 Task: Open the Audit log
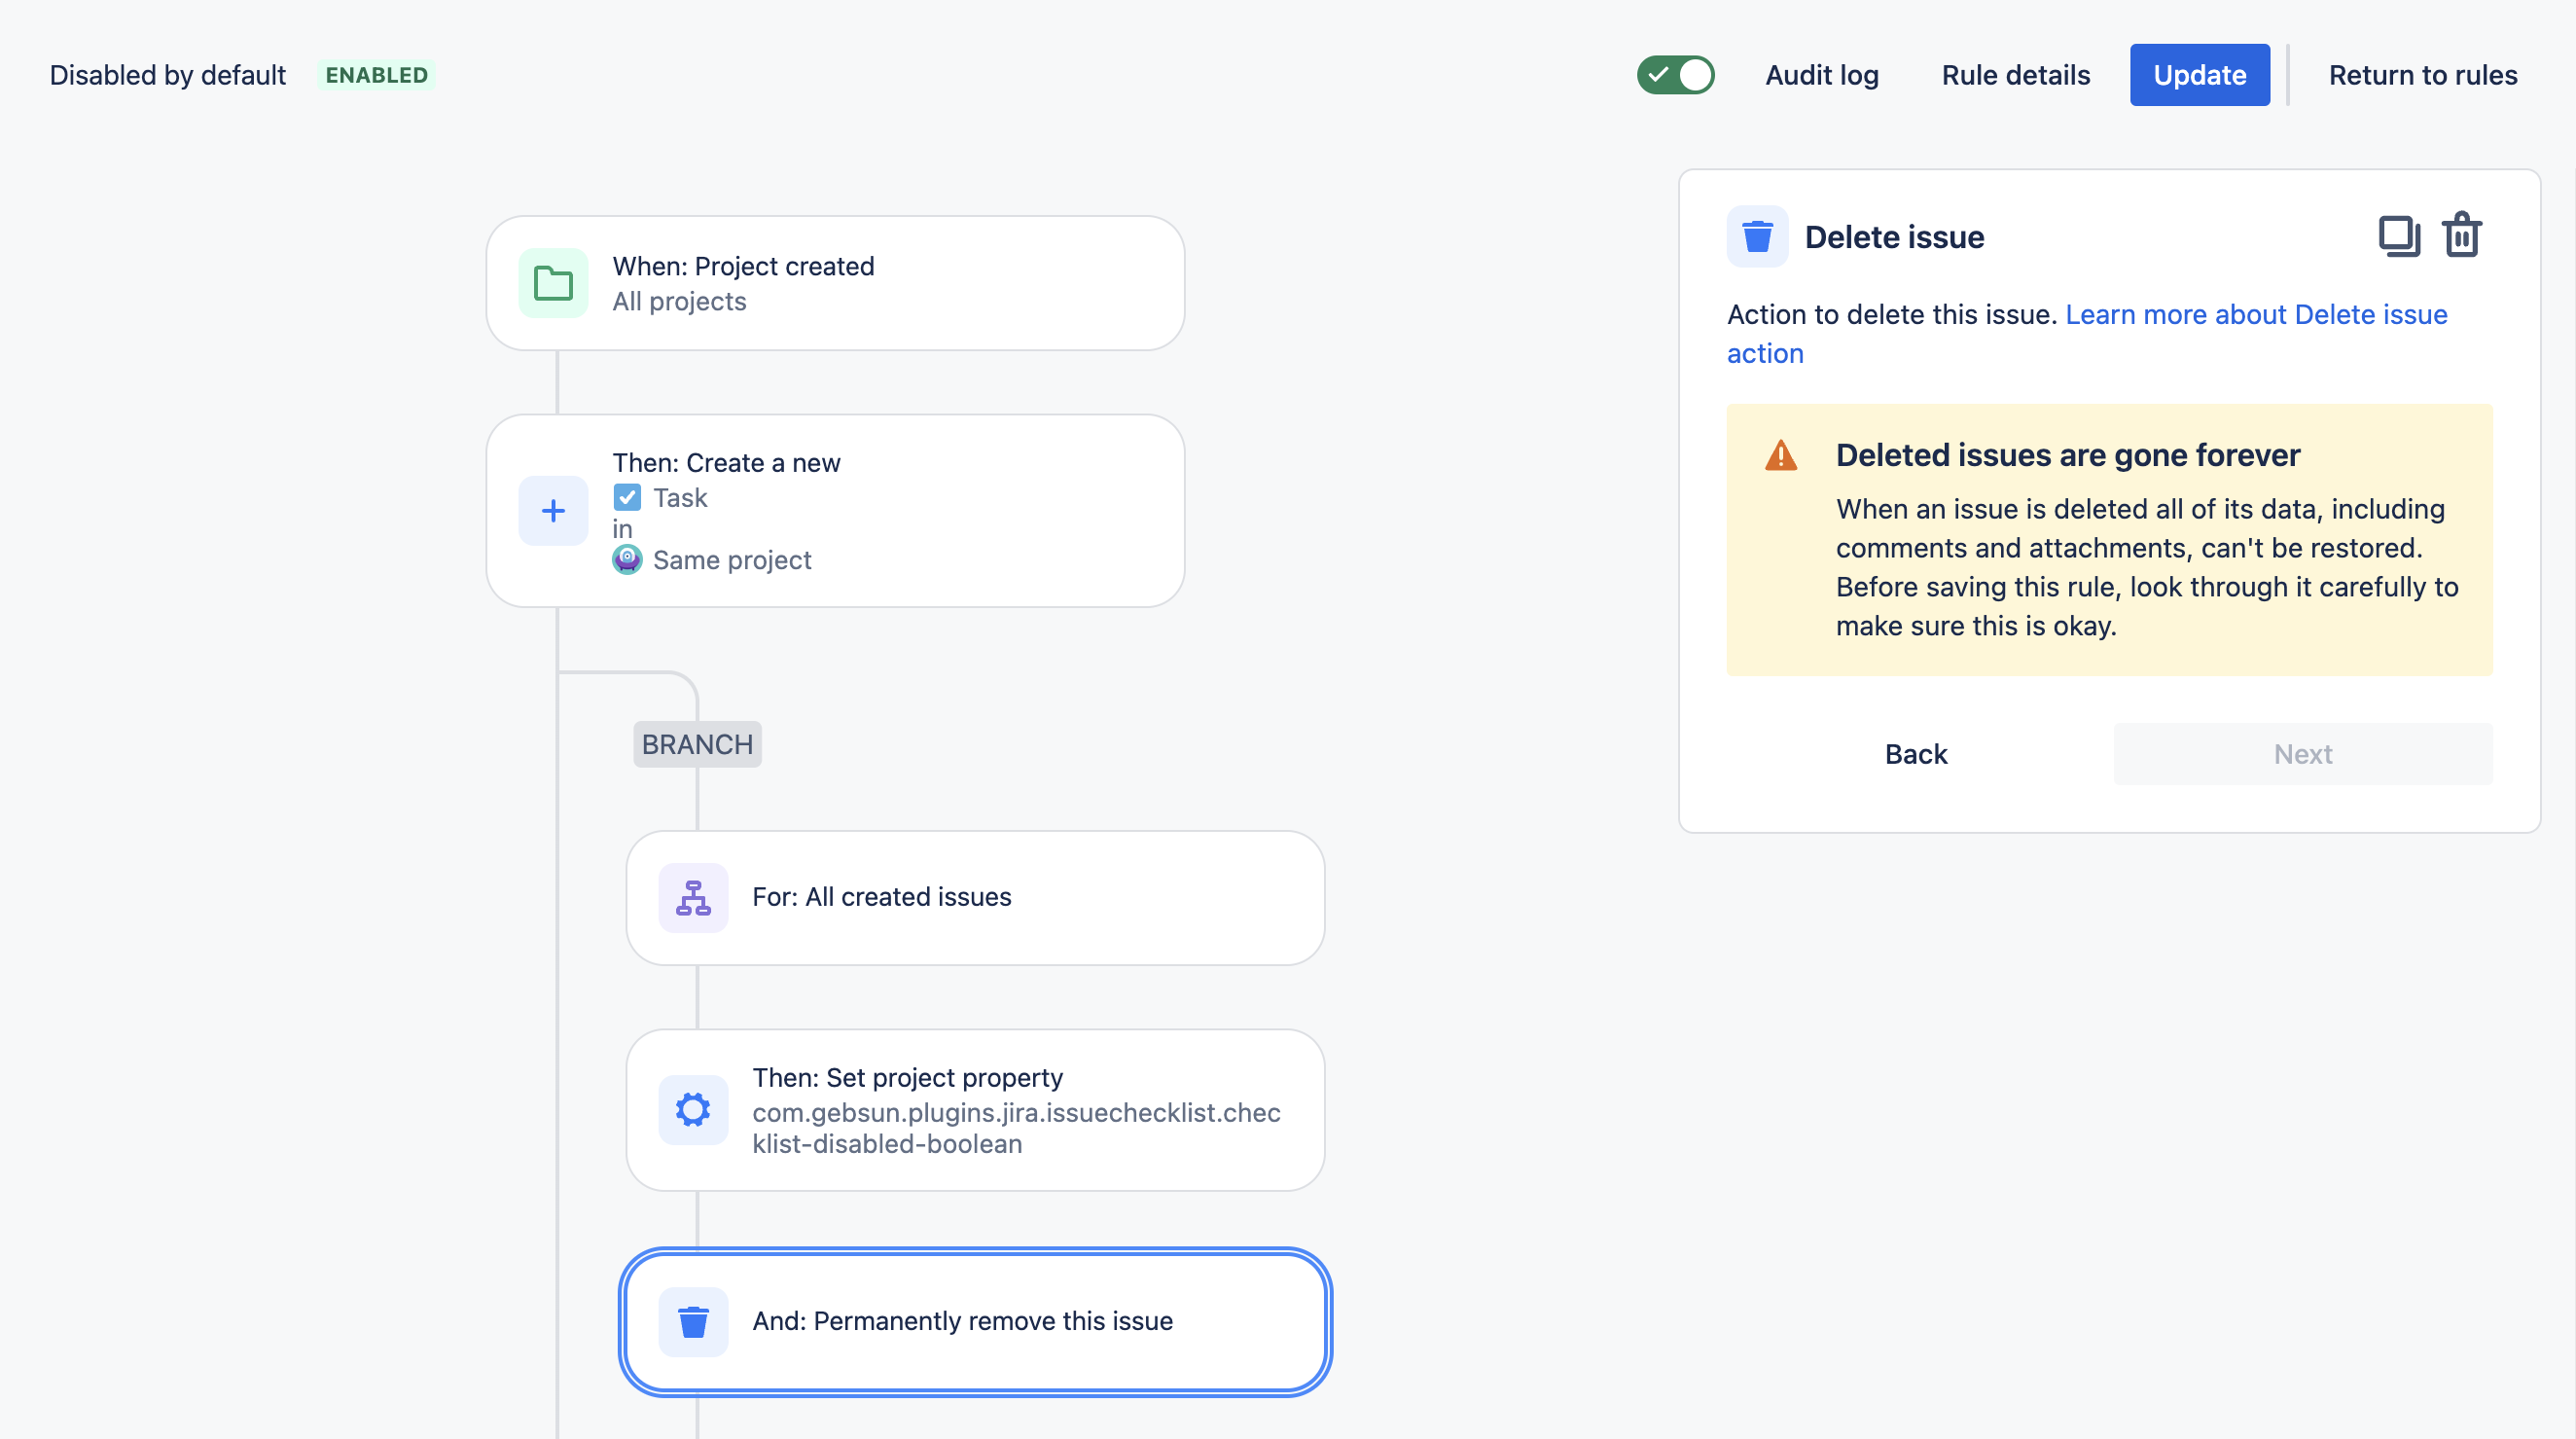tap(1821, 75)
